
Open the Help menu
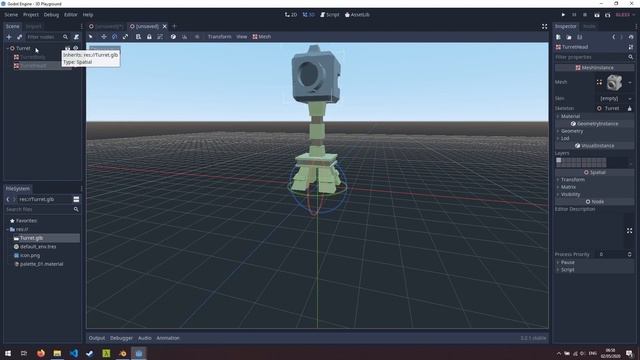88,15
